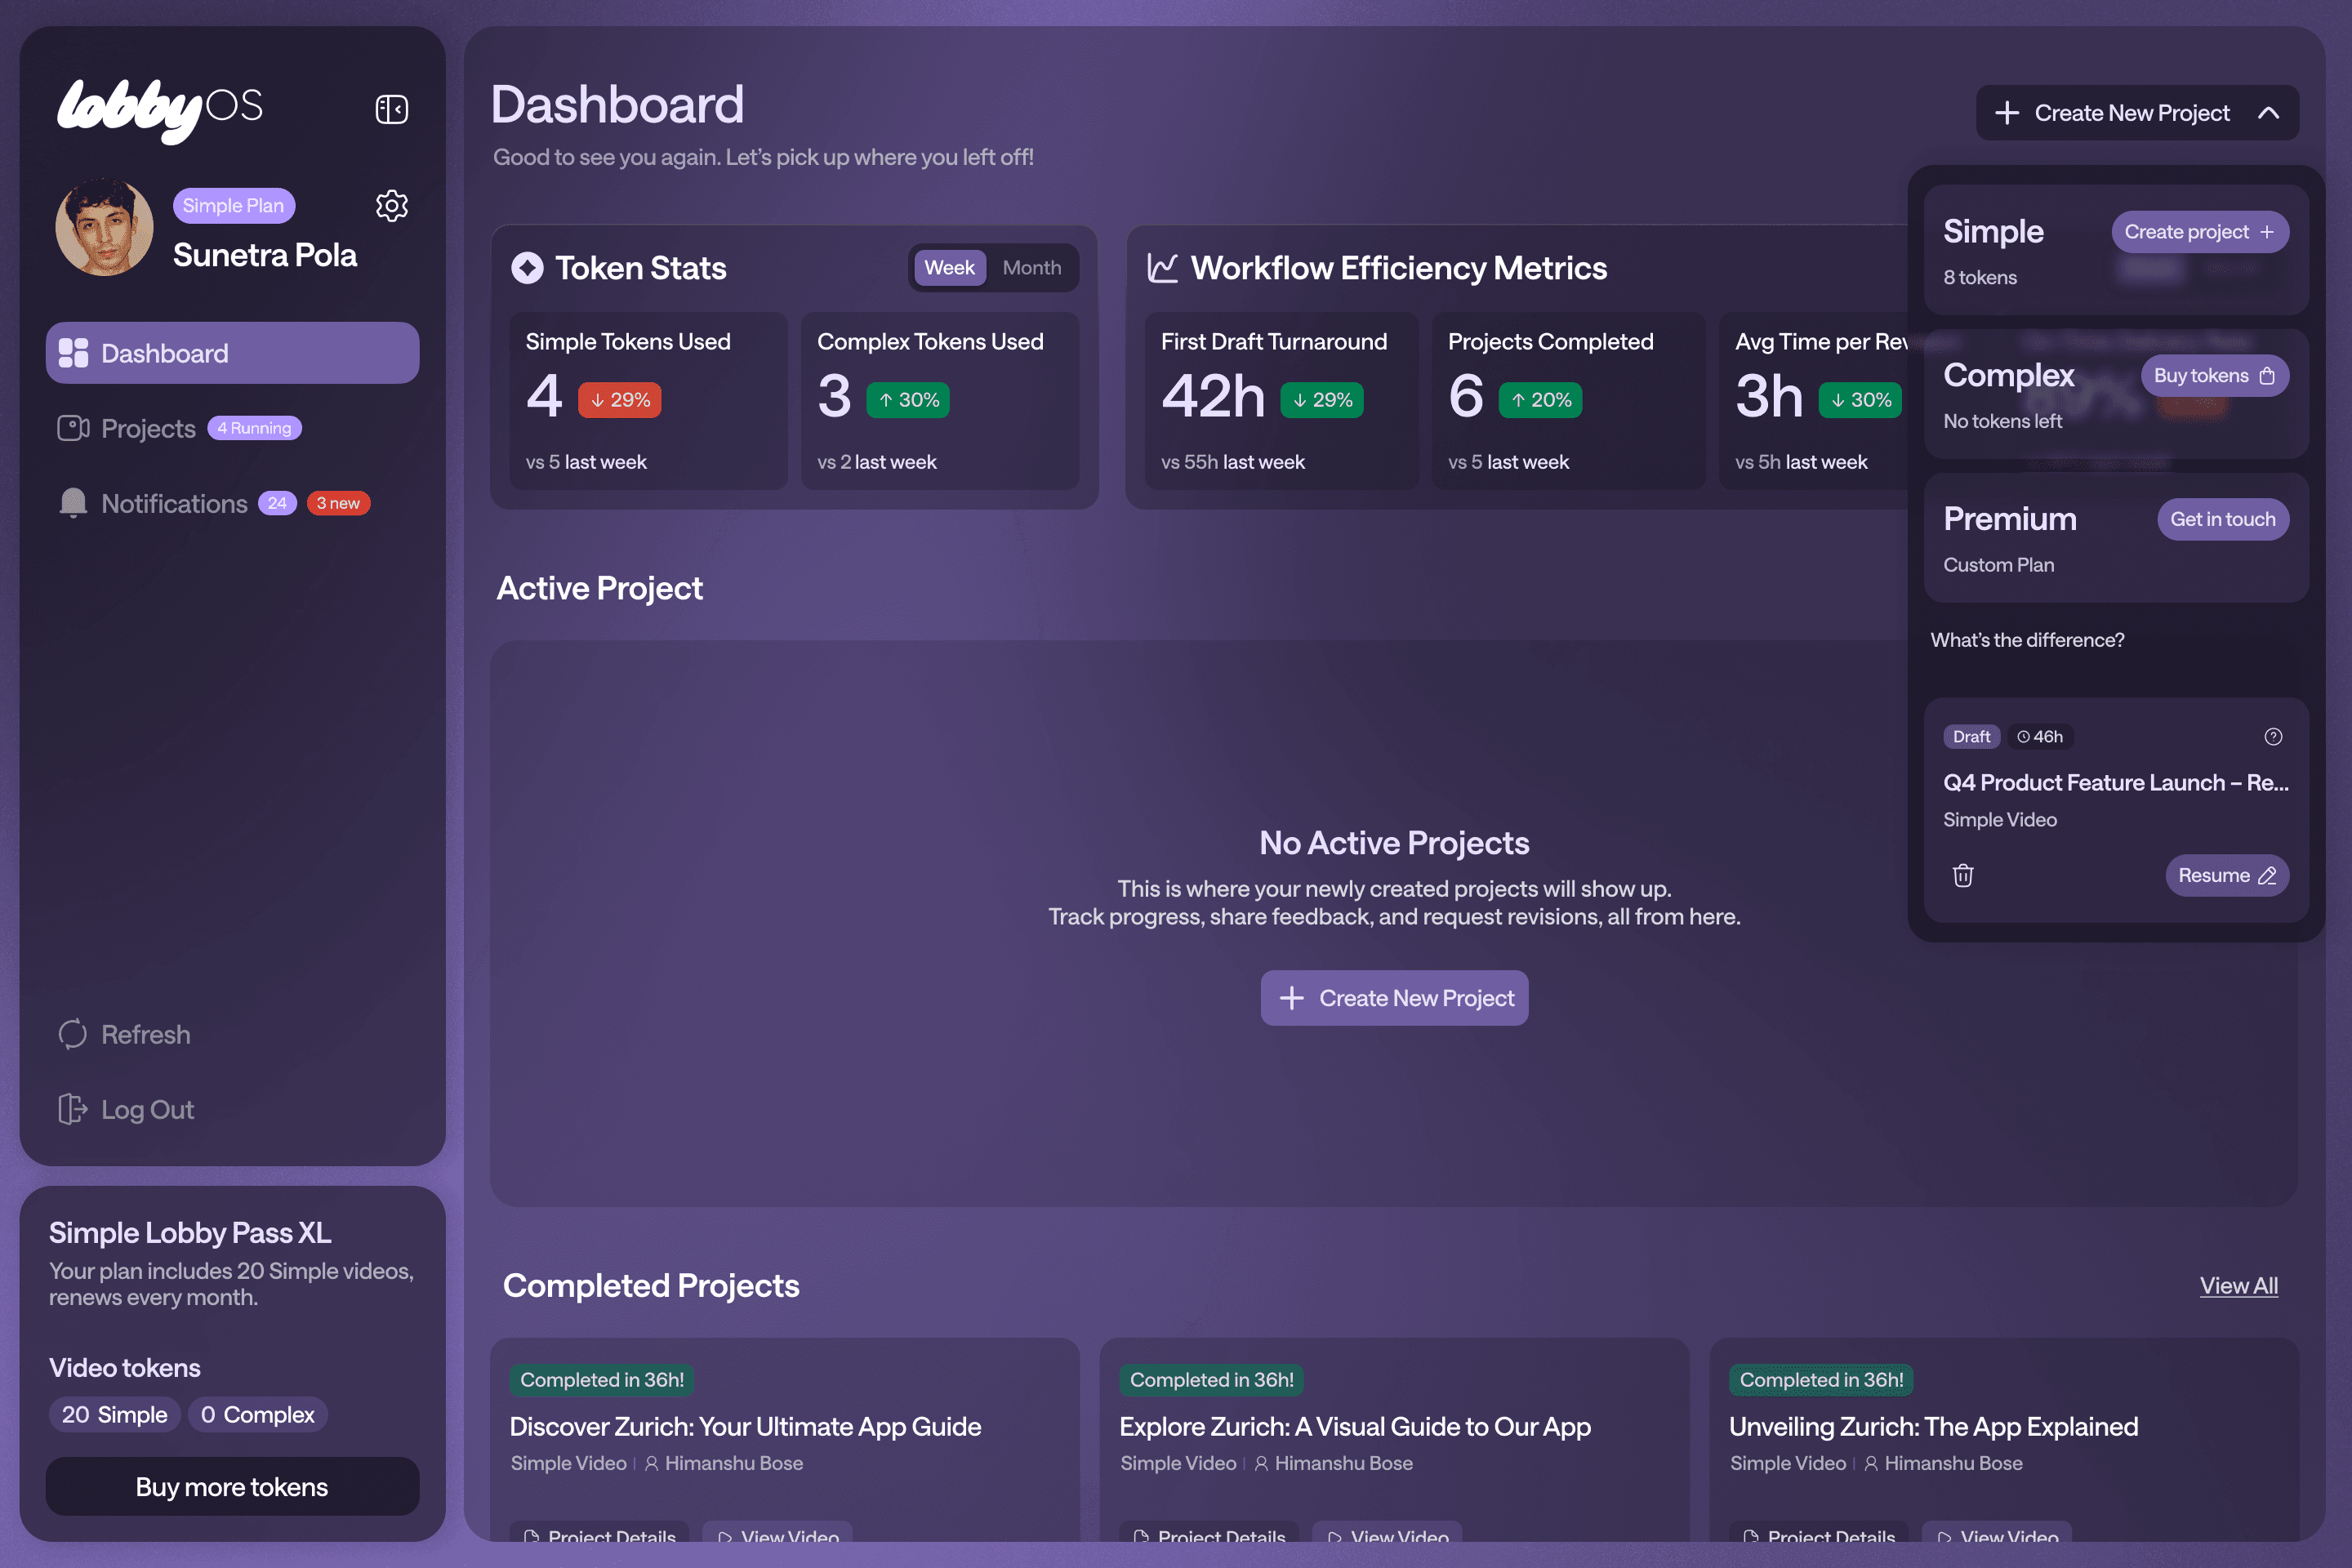Click the Log Out icon
This screenshot has height=1568, width=2352.
click(73, 1109)
